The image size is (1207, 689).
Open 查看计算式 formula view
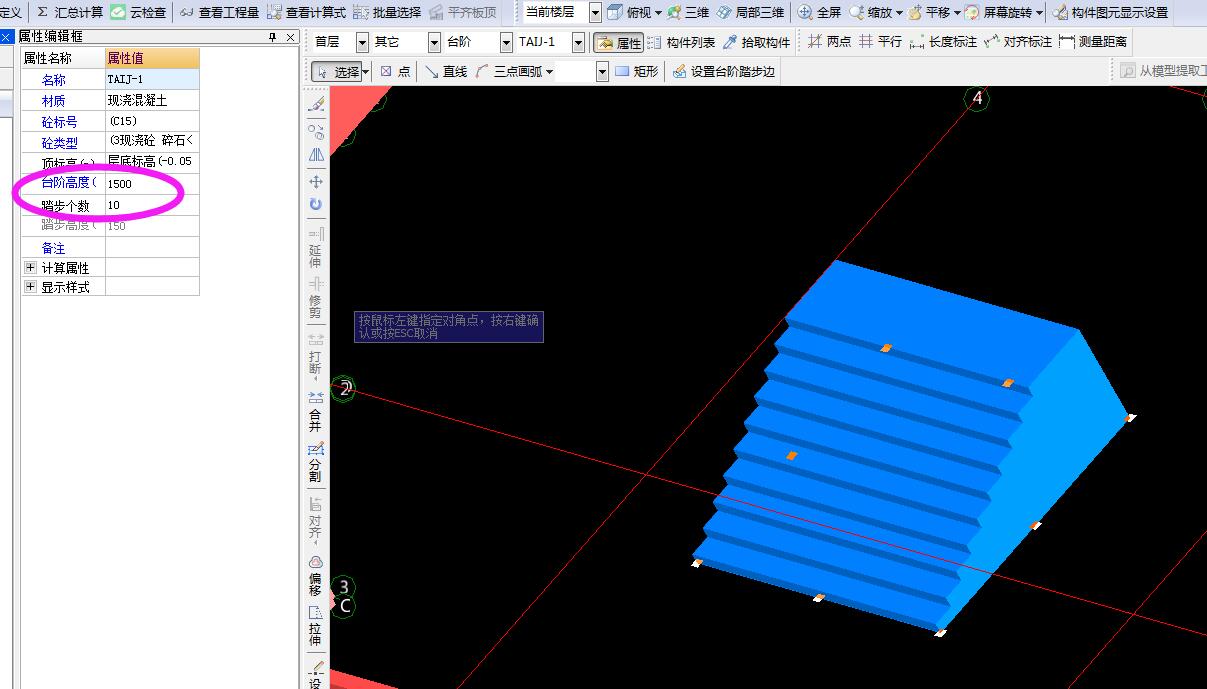coord(307,12)
